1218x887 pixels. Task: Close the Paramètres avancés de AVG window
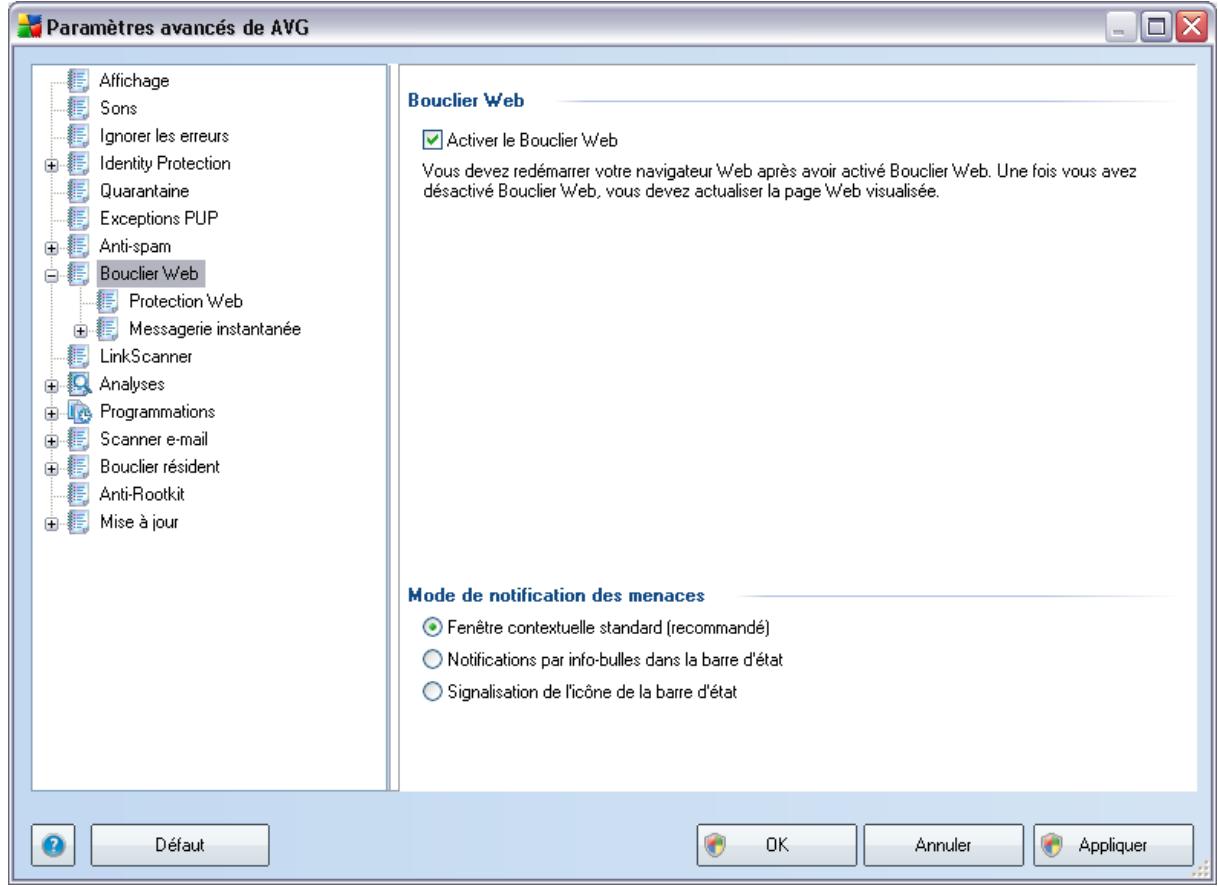(1191, 25)
